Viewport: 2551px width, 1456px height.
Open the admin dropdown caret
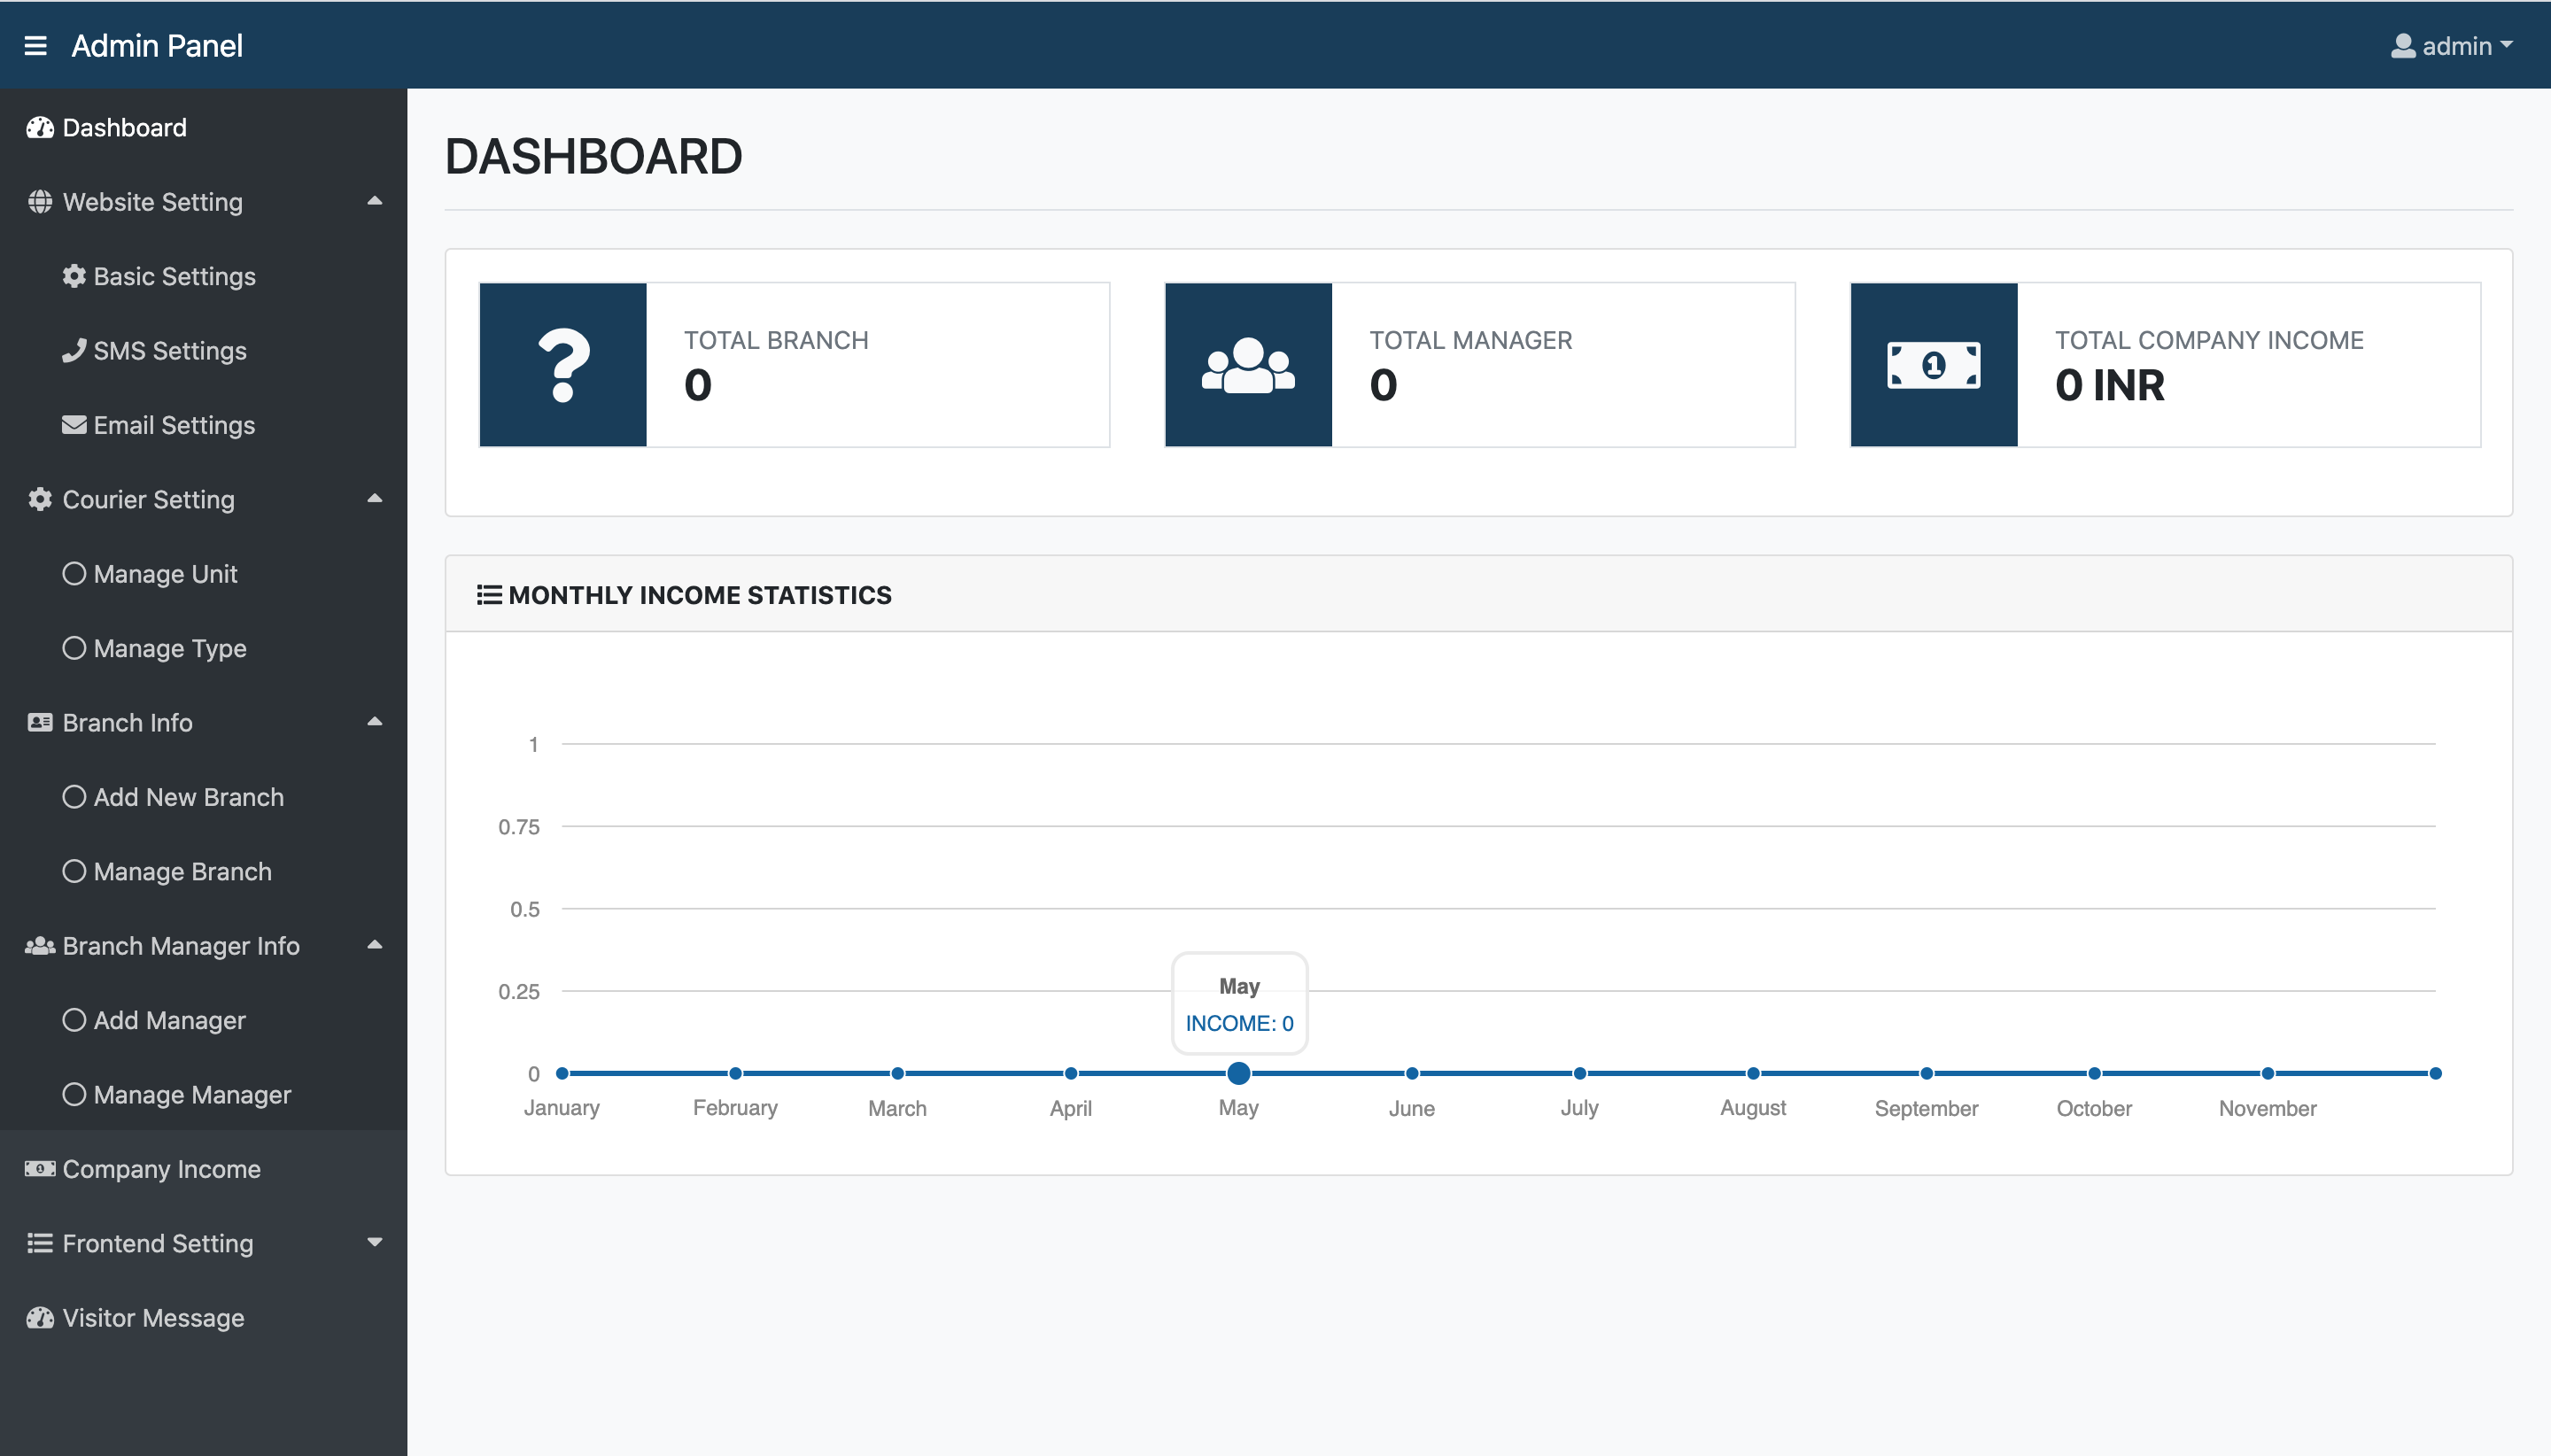(x=2506, y=46)
